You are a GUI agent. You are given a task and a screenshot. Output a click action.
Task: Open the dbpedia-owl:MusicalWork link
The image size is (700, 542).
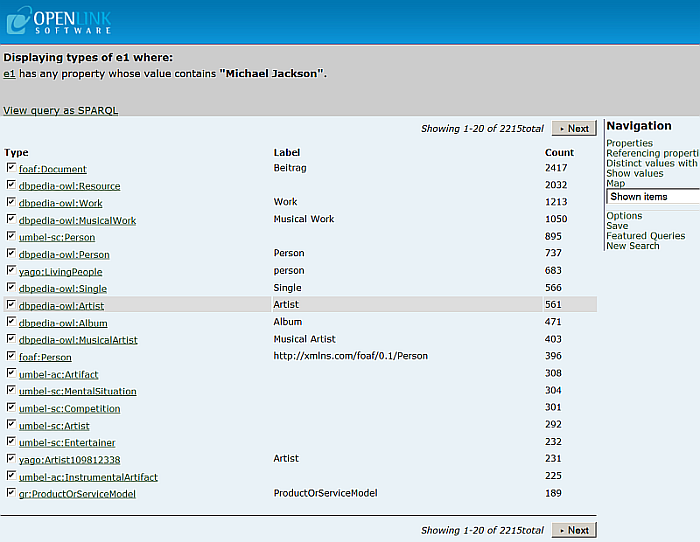[78, 221]
